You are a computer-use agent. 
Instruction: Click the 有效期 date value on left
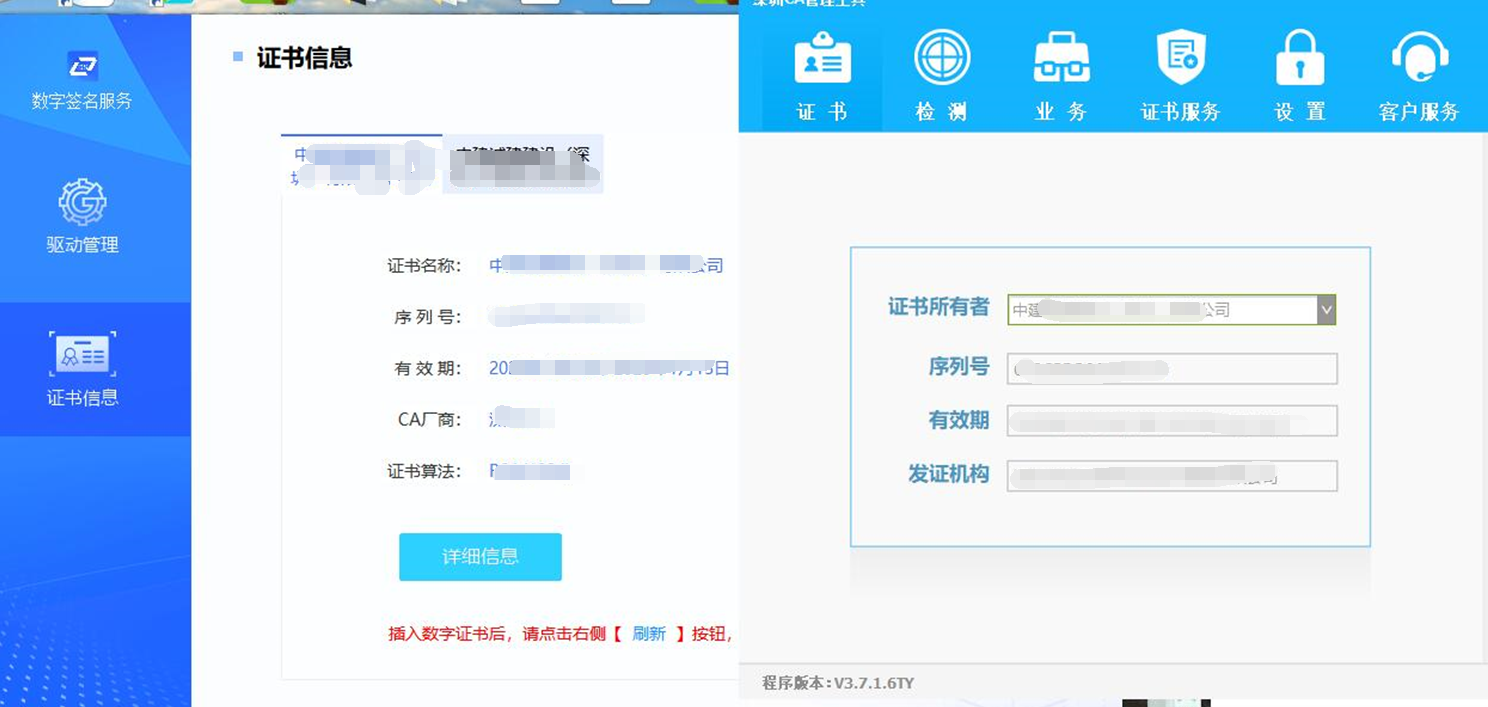click(x=609, y=368)
